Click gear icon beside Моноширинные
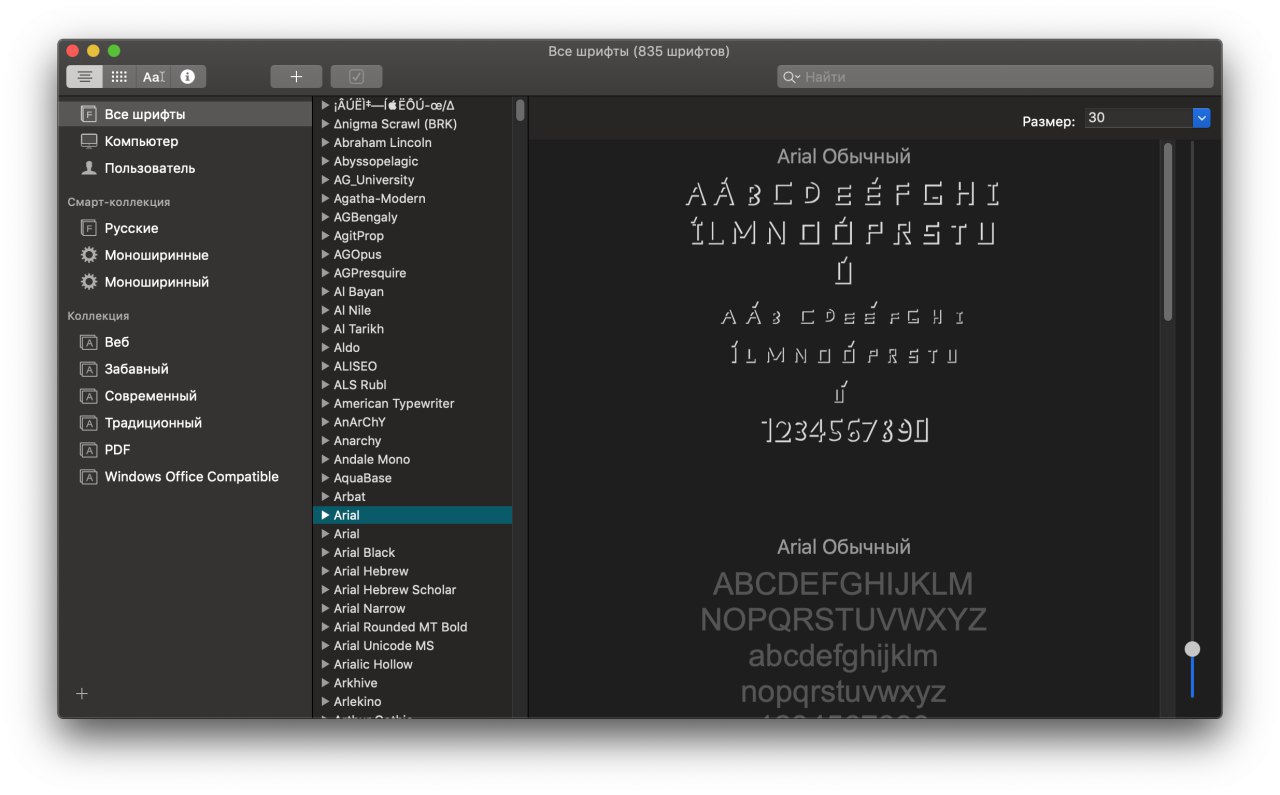Viewport: 1280px width, 795px height. click(89, 255)
